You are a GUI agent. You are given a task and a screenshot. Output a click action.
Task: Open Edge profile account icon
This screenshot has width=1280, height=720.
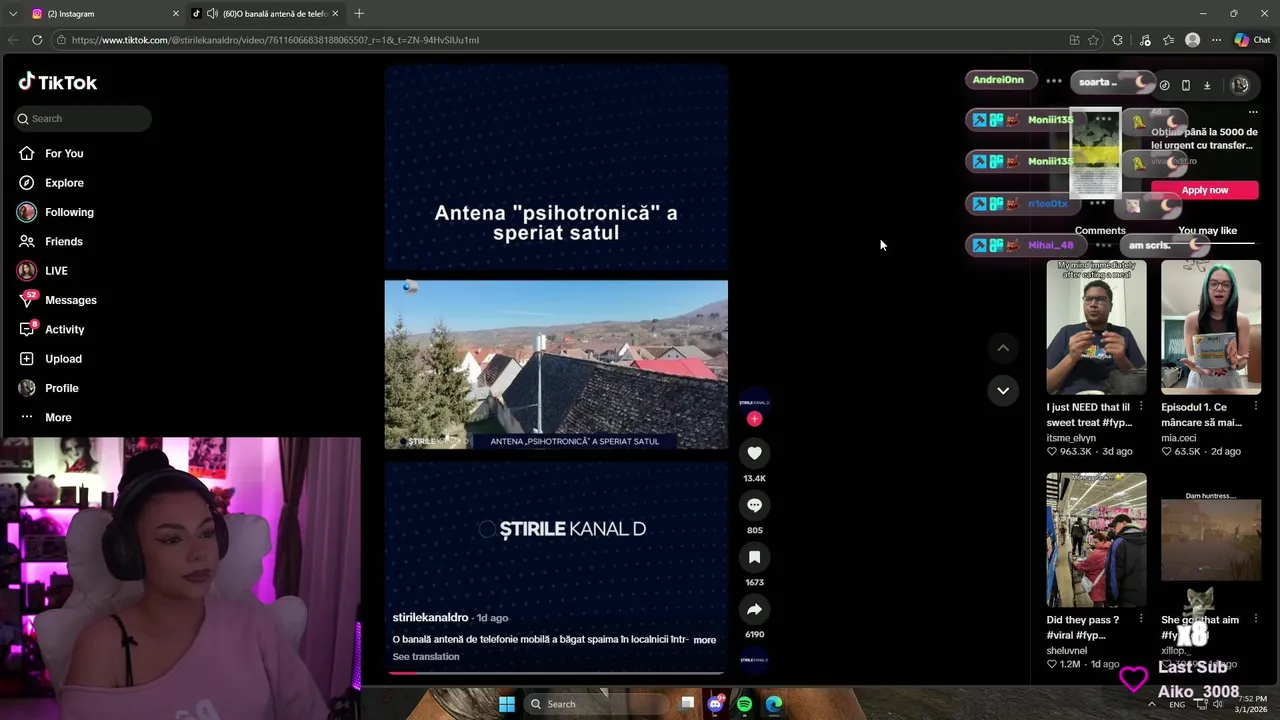click(1192, 40)
